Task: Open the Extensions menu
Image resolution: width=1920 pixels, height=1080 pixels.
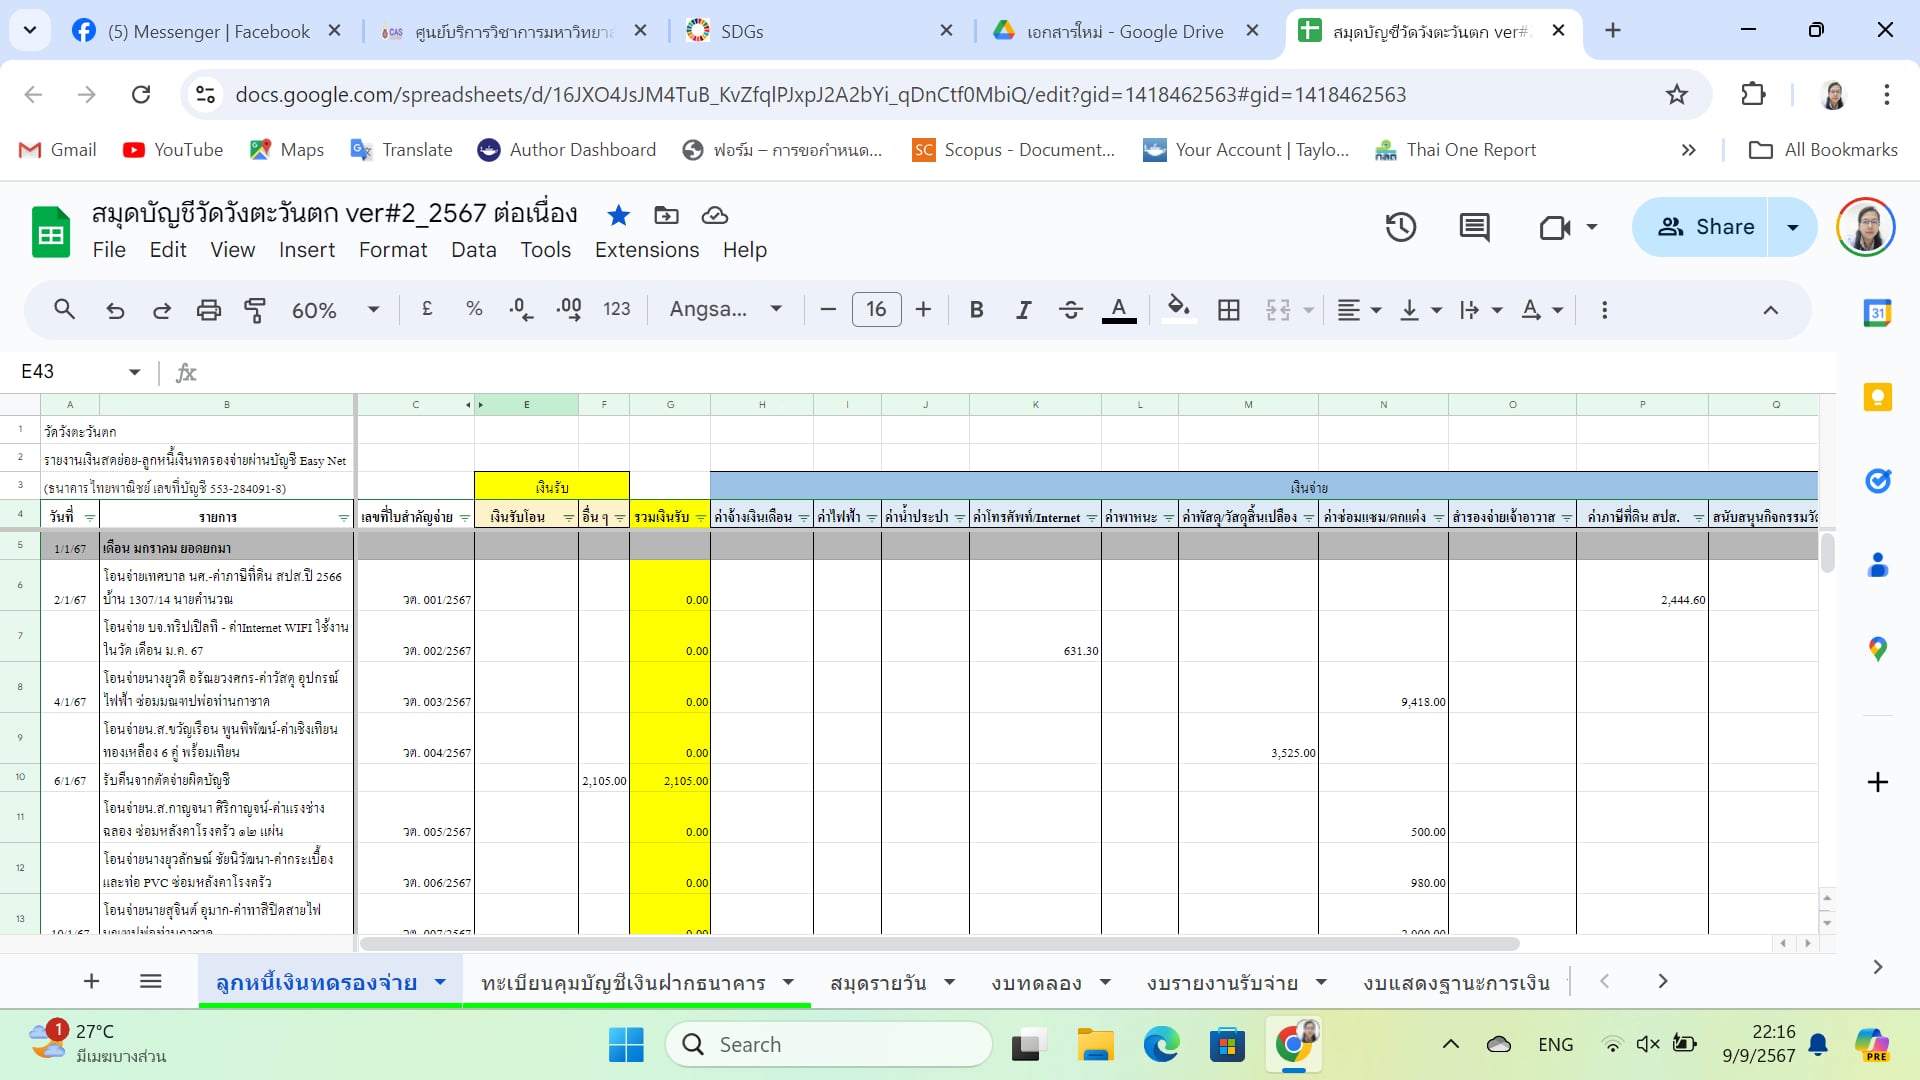Action: point(646,250)
